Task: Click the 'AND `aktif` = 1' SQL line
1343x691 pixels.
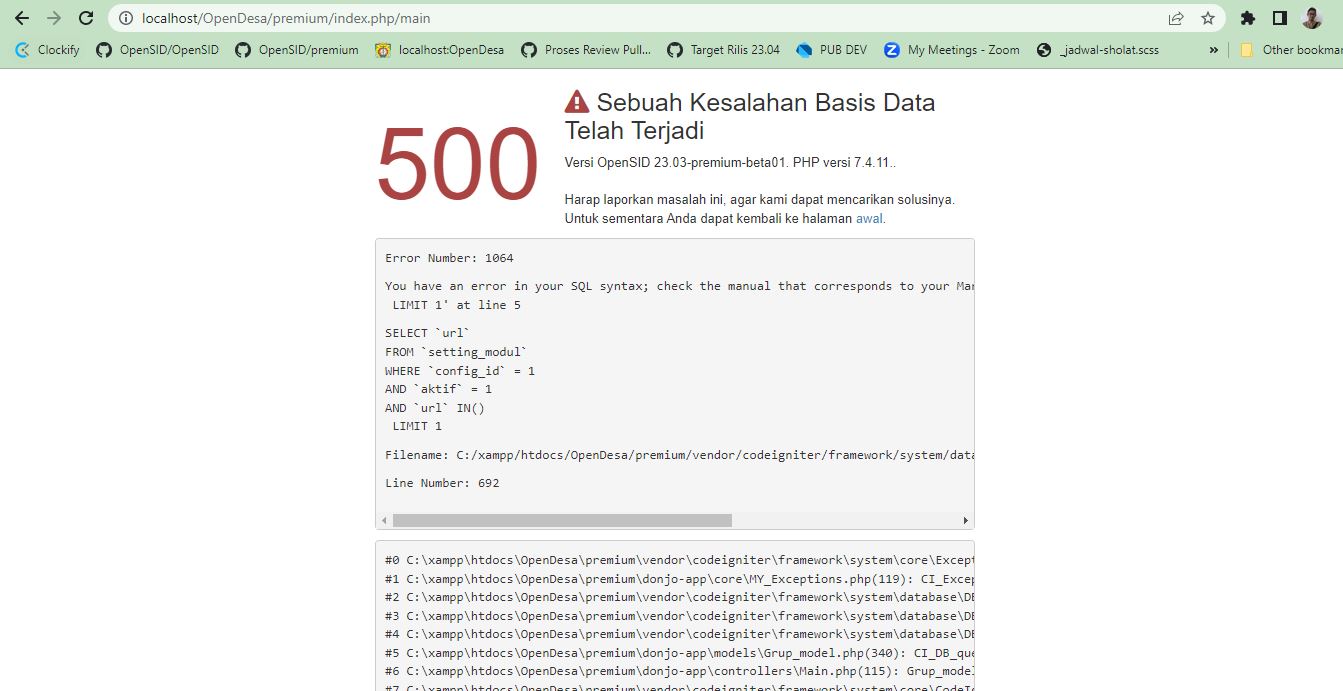Action: coord(438,389)
